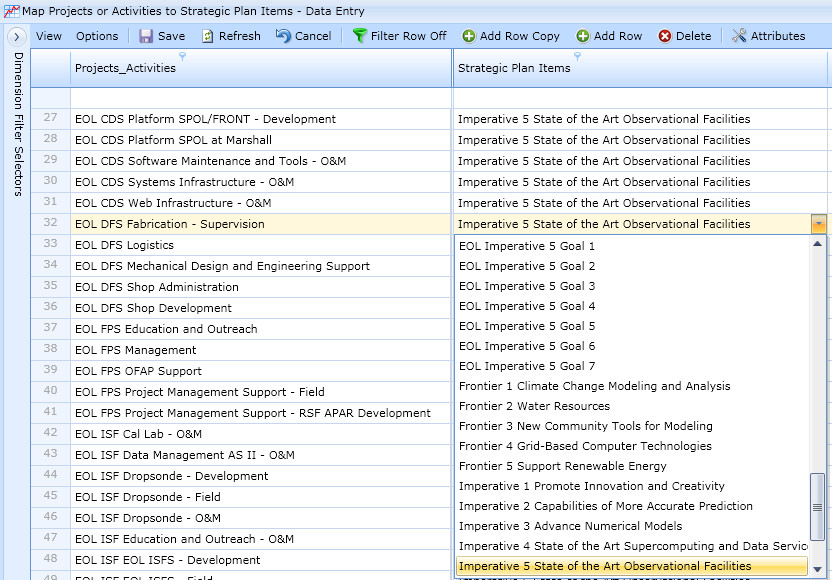Select EOL Imperative 5 Goal 2 option
The image size is (832, 580).
(x=631, y=266)
